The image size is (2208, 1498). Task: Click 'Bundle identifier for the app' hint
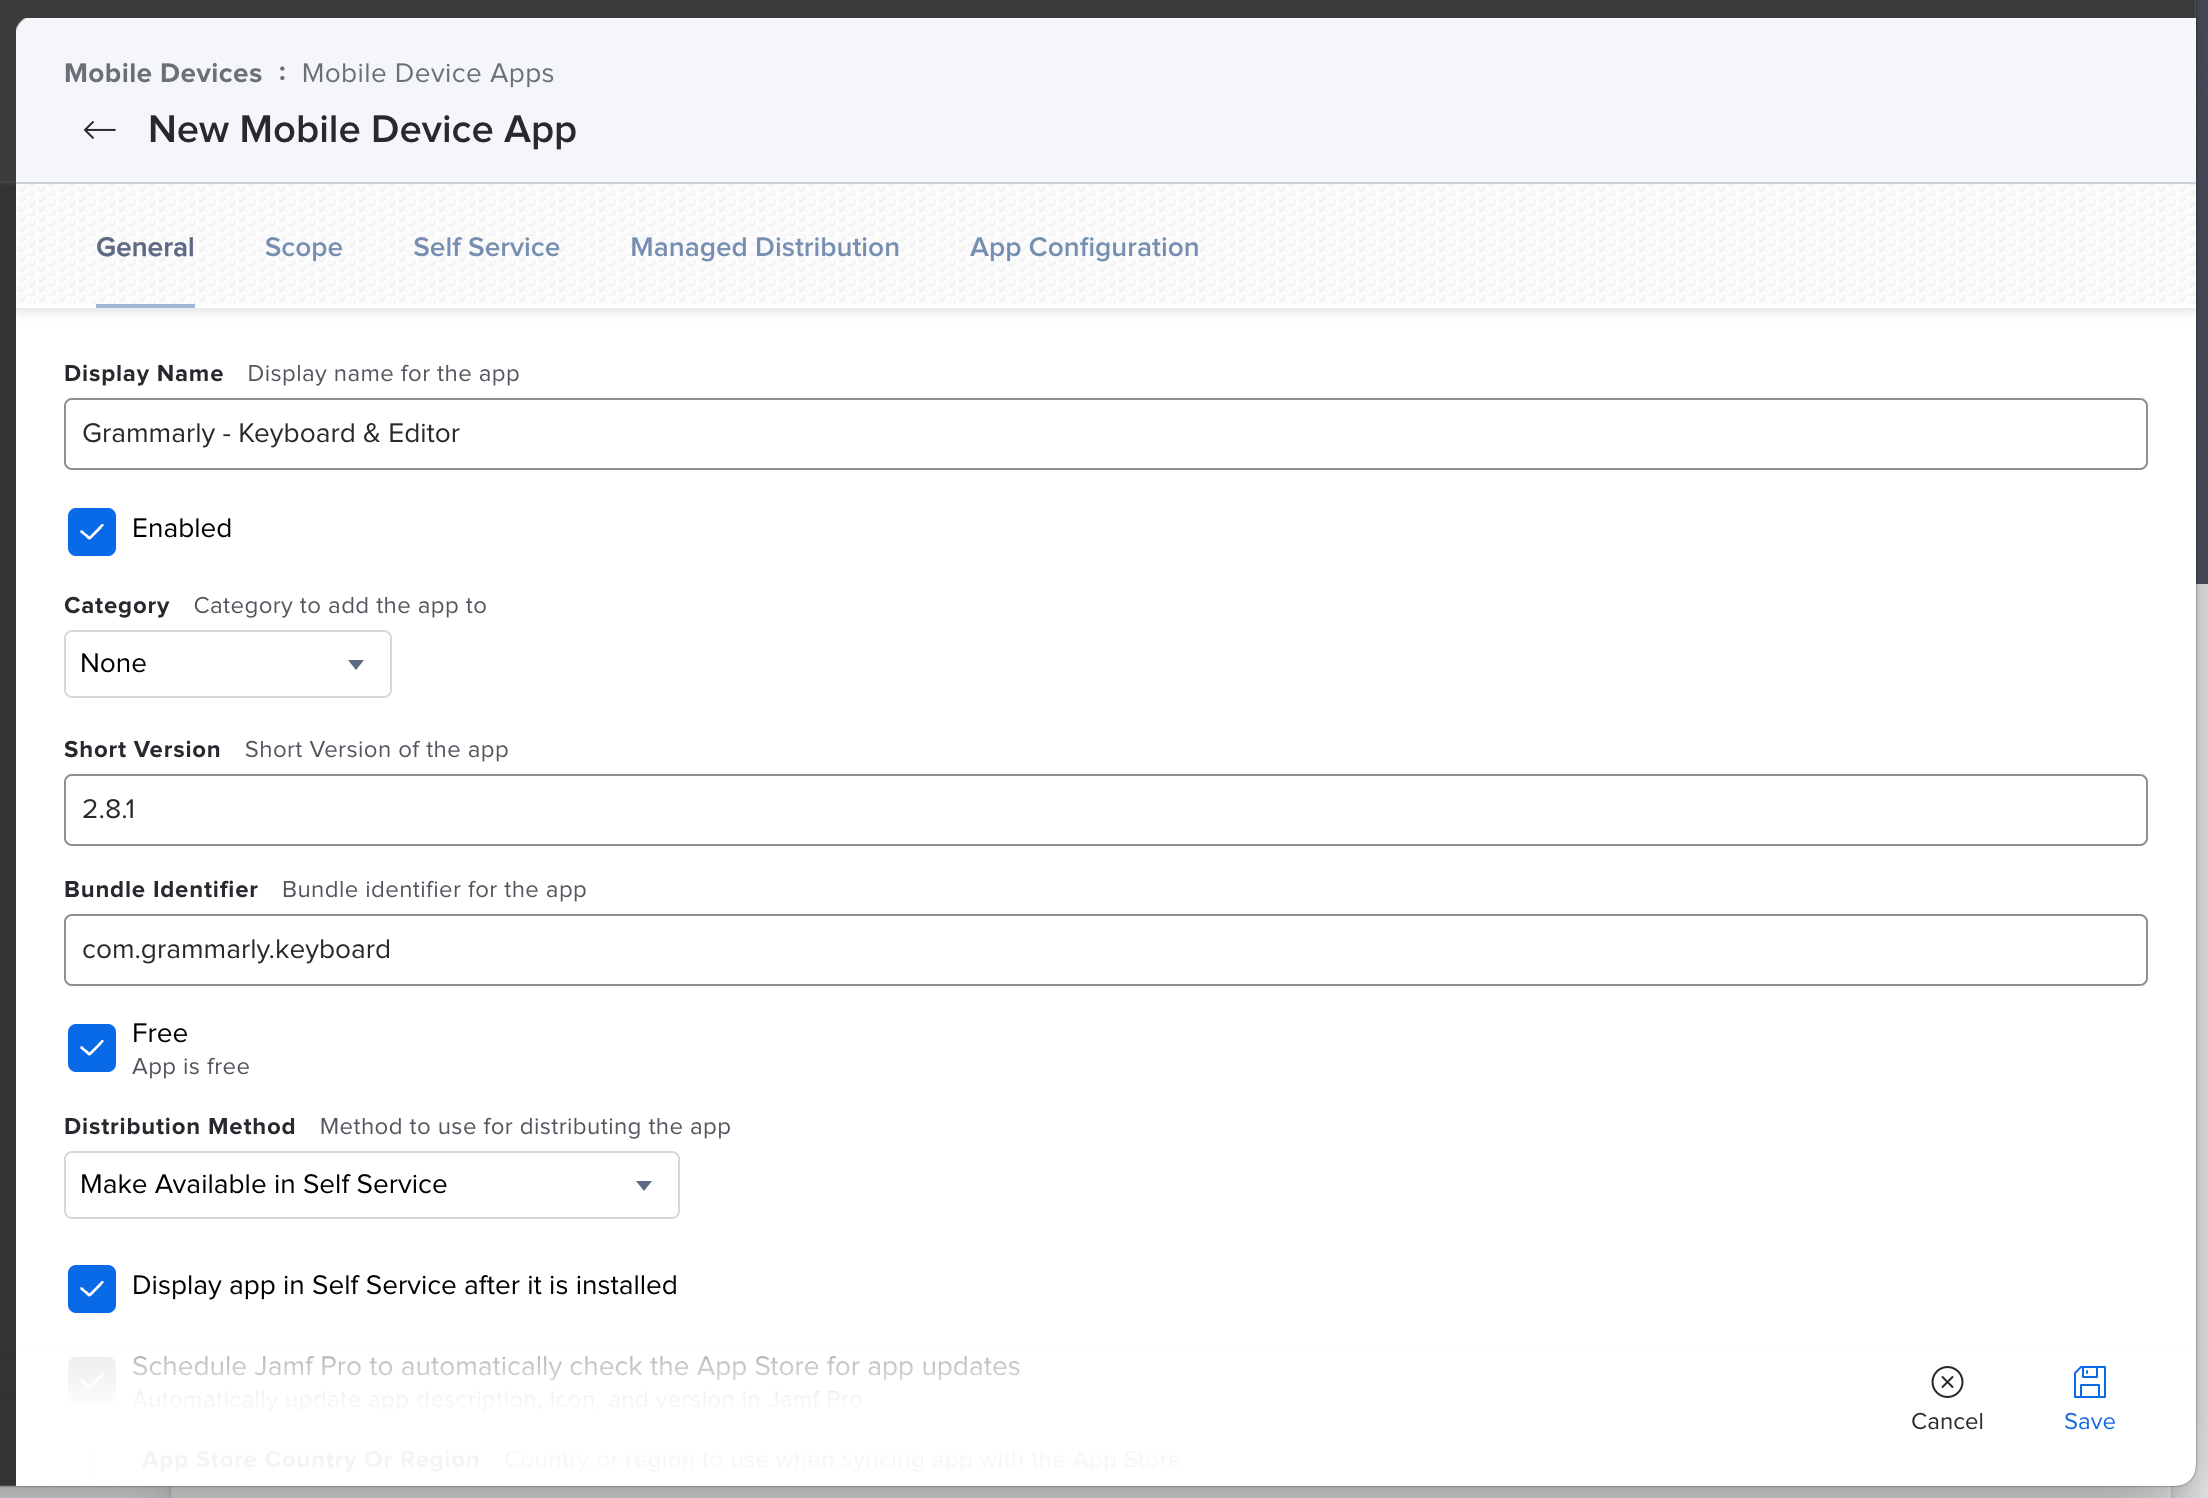click(x=434, y=890)
